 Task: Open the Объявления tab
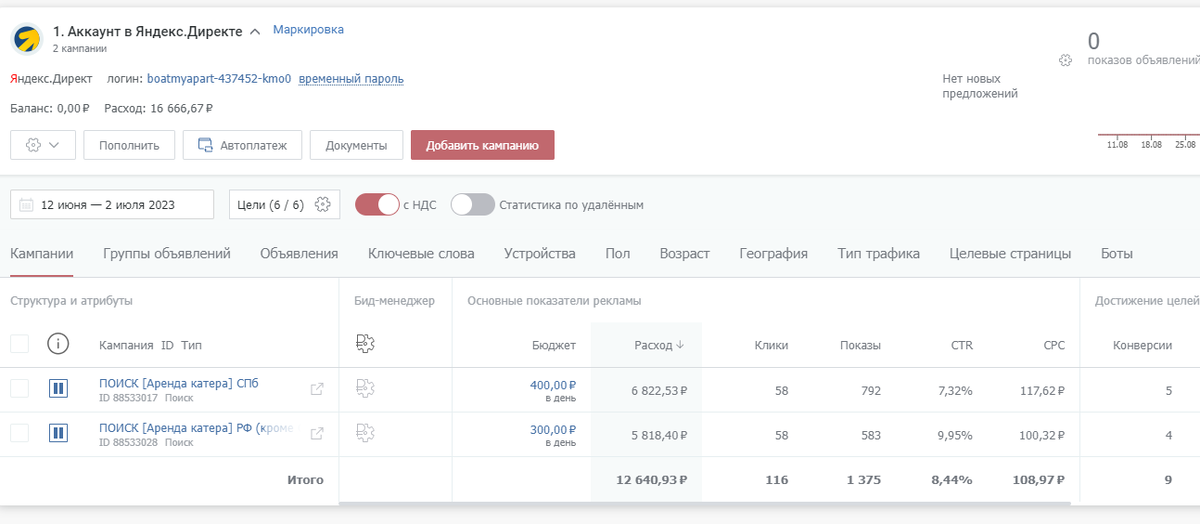pyautogui.click(x=299, y=254)
